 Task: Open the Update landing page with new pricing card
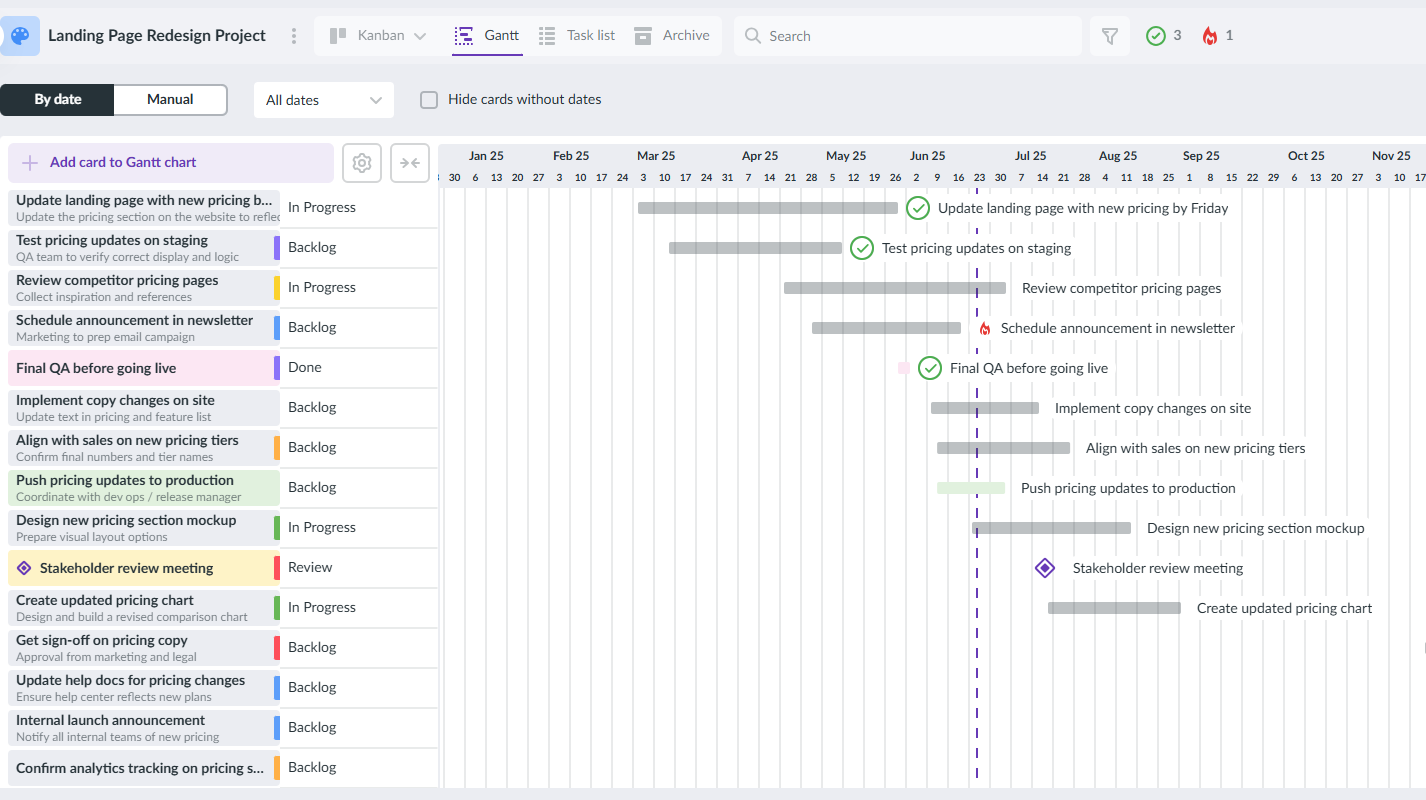[x=144, y=208]
